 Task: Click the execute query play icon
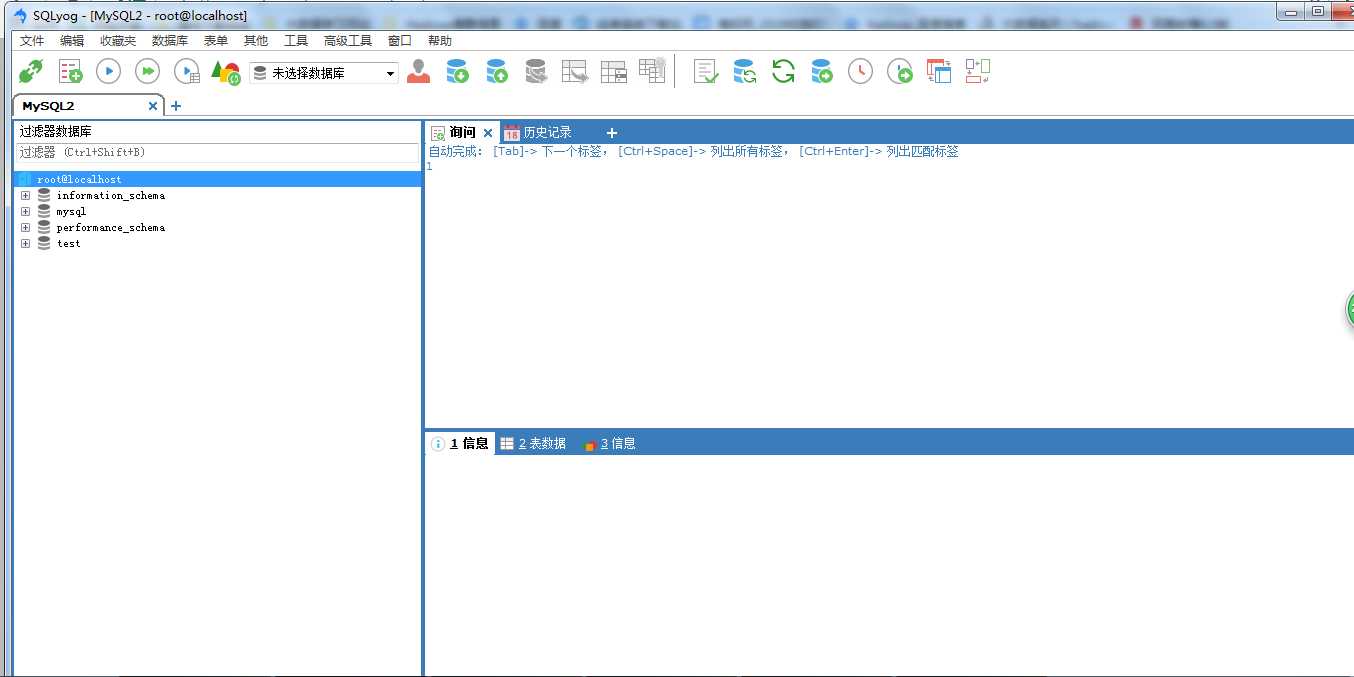tap(108, 71)
